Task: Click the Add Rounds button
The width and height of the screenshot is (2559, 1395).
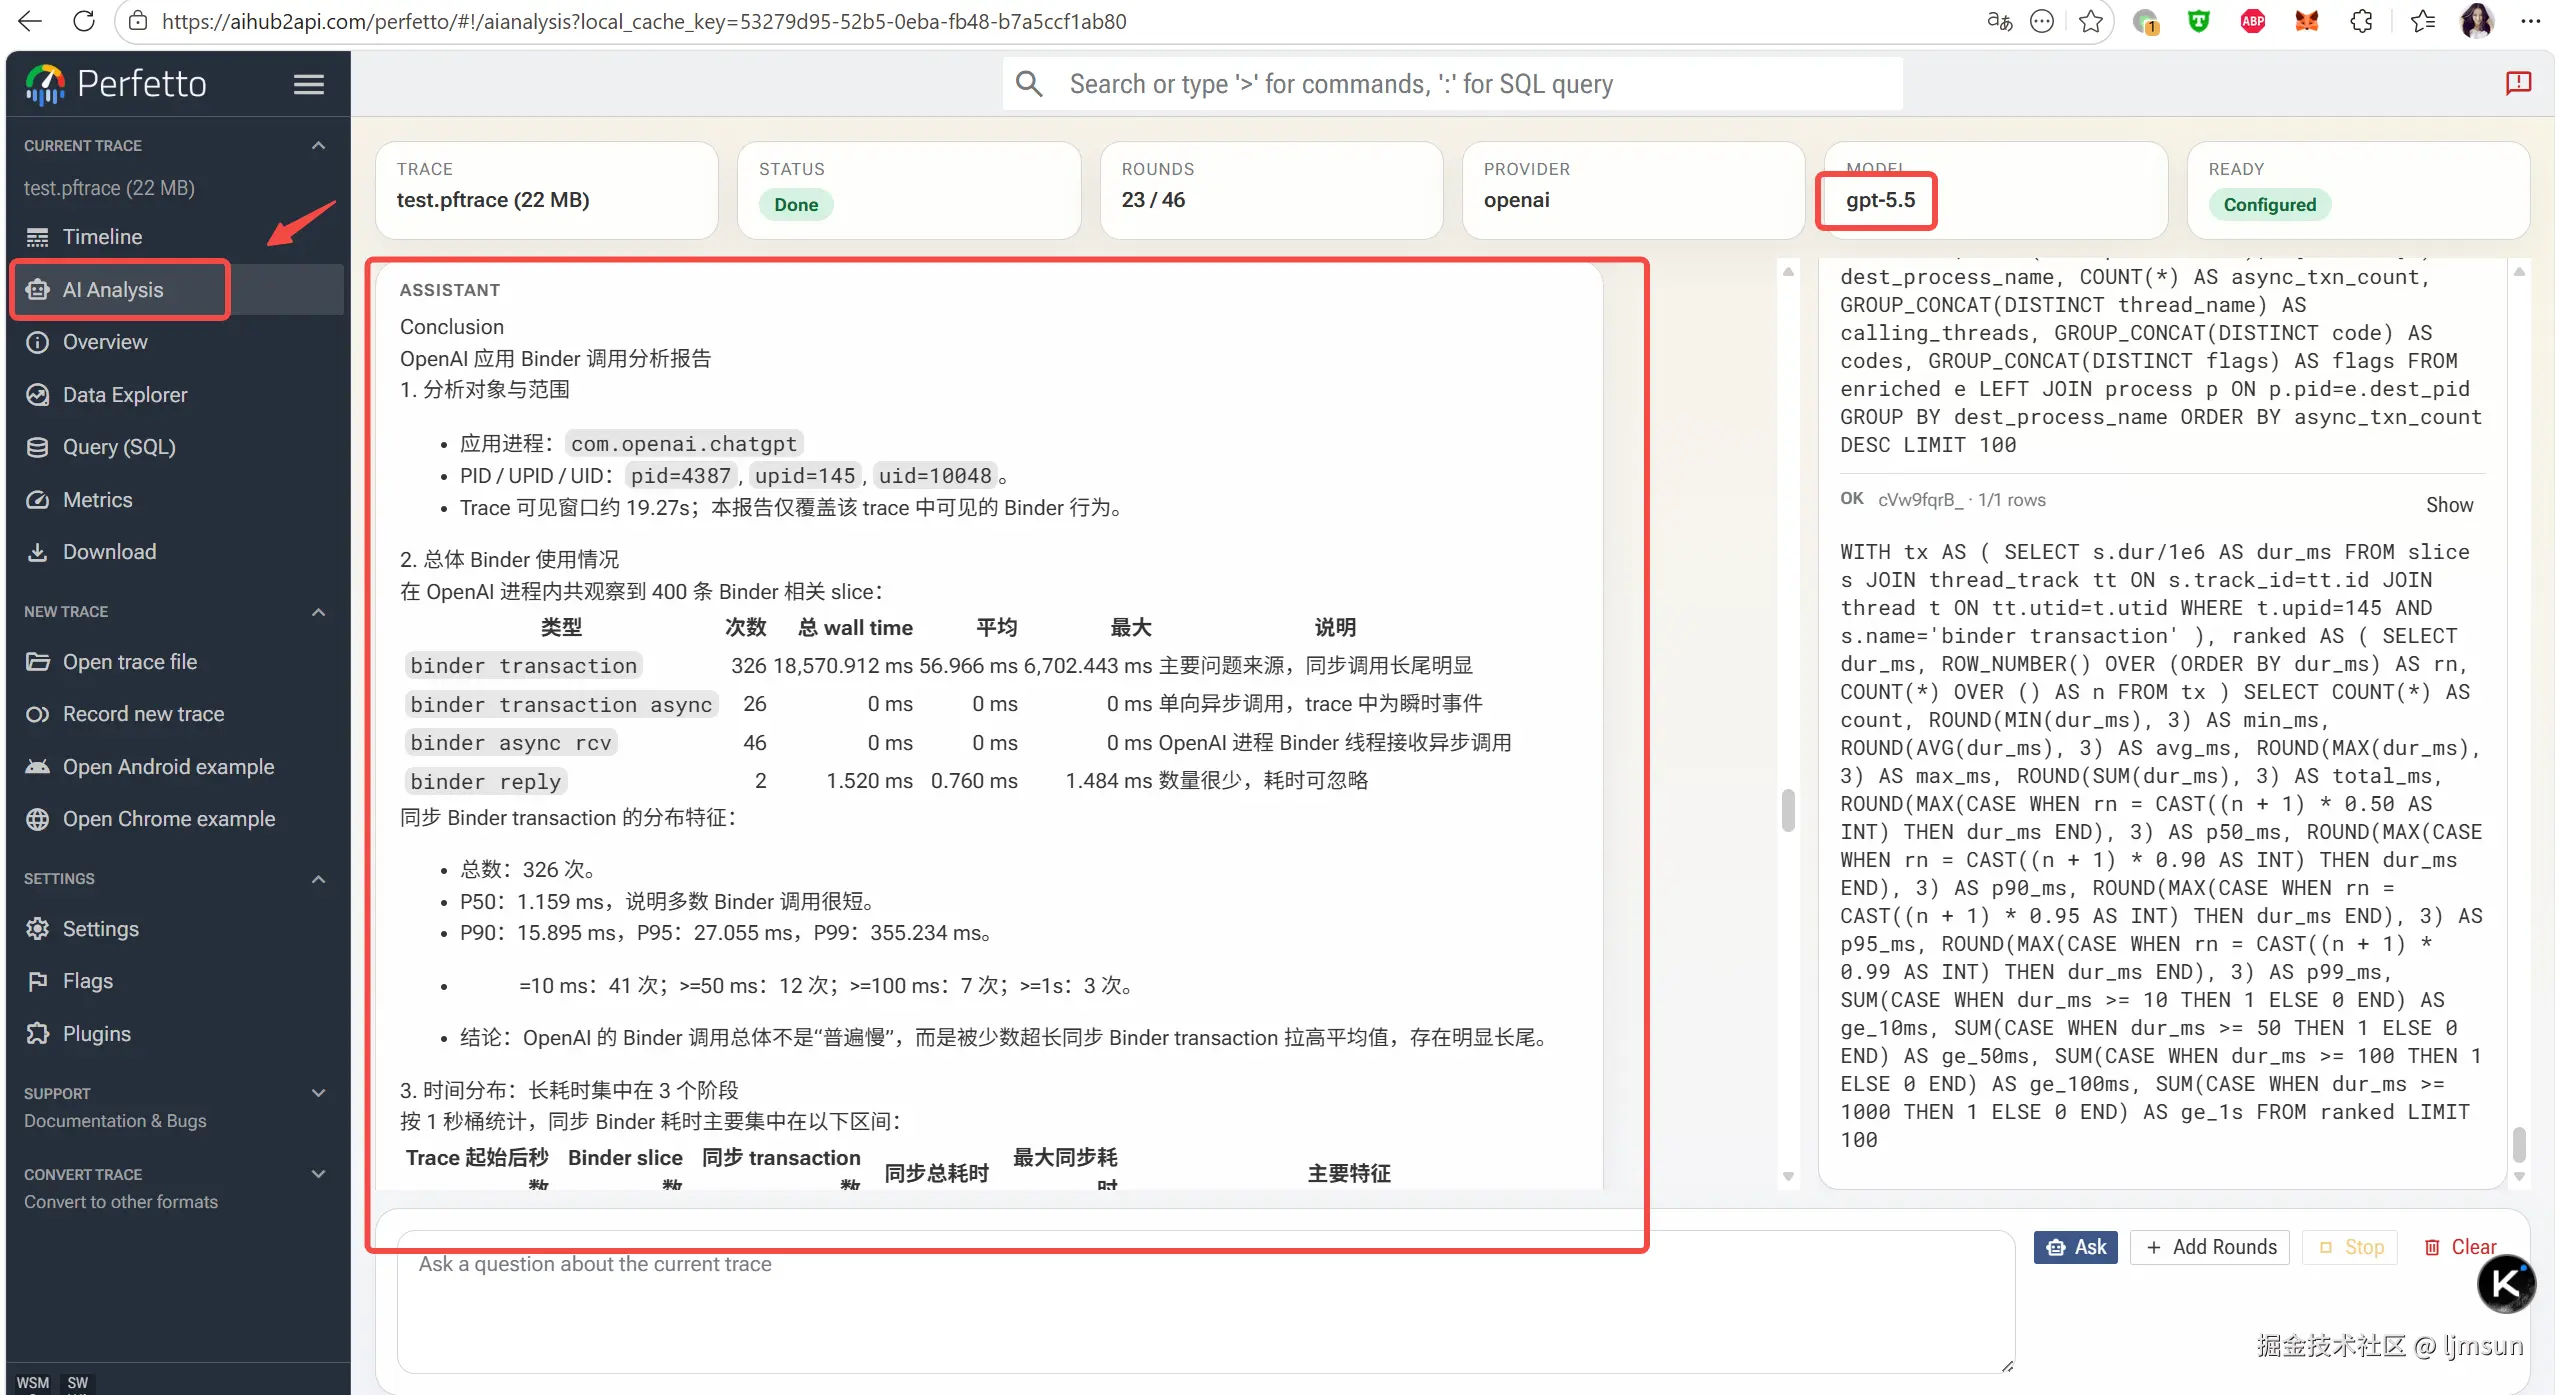Action: click(x=2209, y=1247)
